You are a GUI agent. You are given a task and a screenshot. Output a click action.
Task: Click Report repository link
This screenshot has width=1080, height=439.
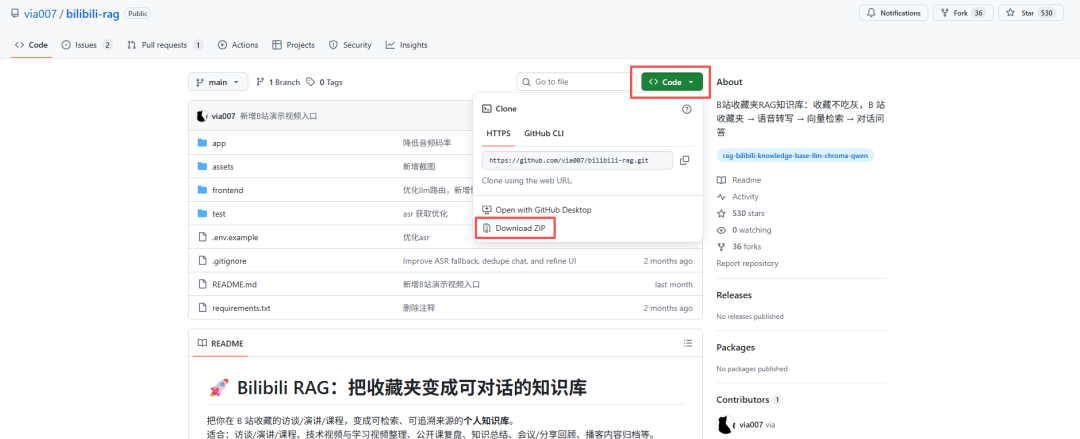[x=747, y=263]
